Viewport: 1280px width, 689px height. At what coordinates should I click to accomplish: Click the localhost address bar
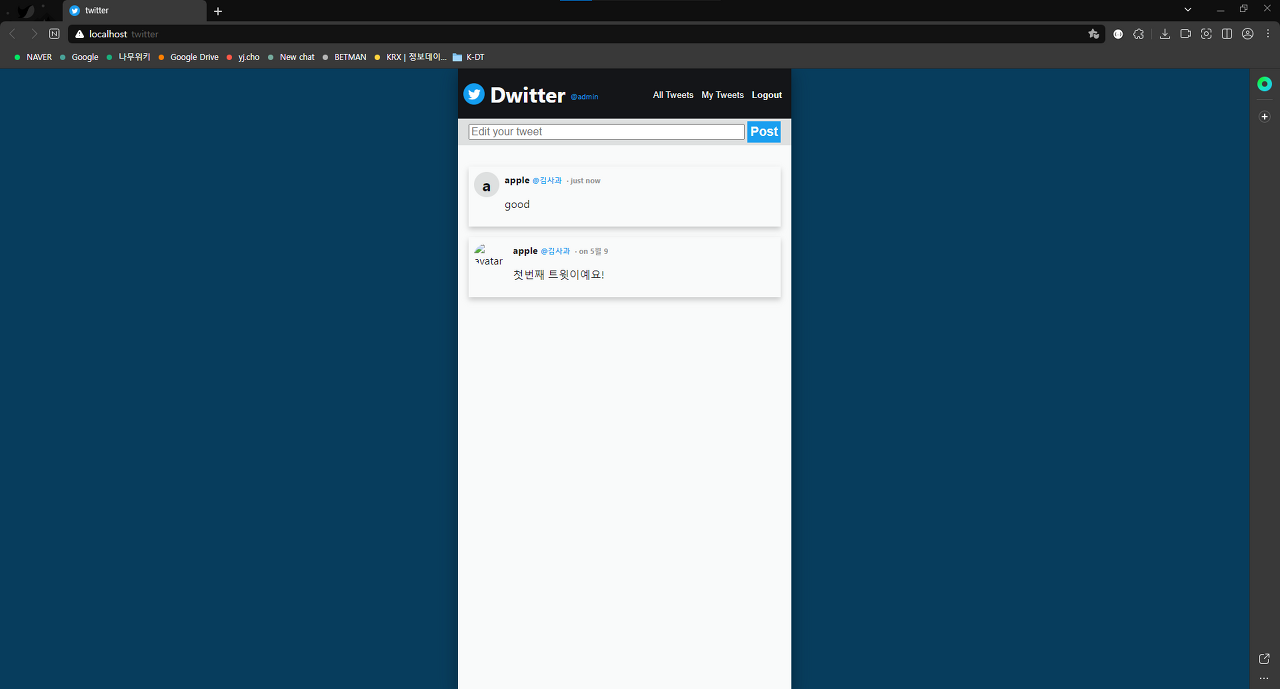(585, 34)
